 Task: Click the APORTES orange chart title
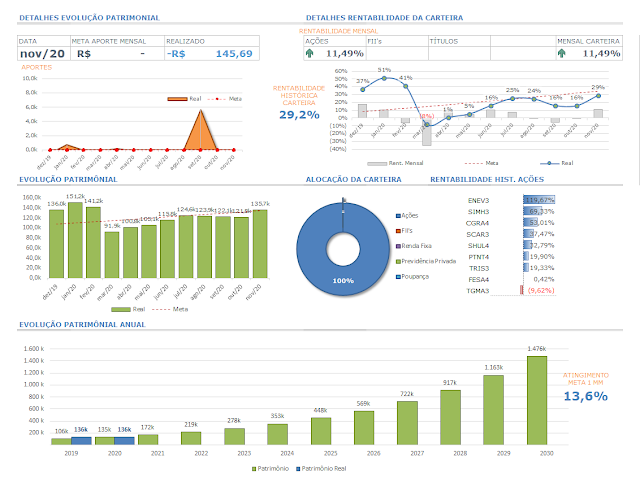37,67
